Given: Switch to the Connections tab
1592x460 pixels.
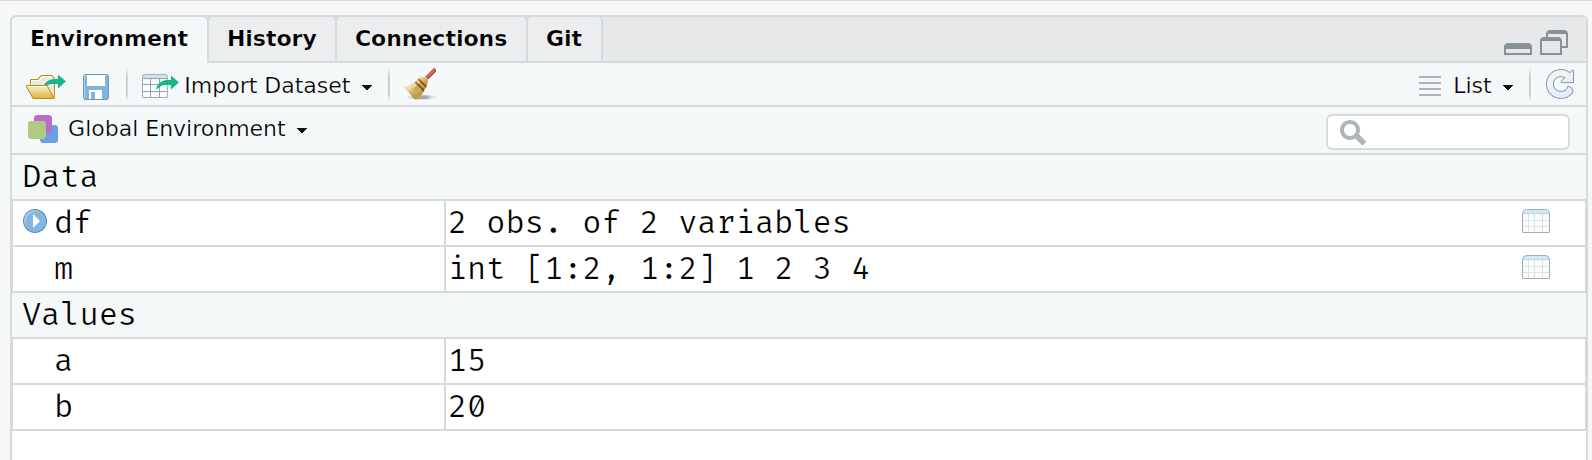Looking at the screenshot, I should pyautogui.click(x=431, y=39).
